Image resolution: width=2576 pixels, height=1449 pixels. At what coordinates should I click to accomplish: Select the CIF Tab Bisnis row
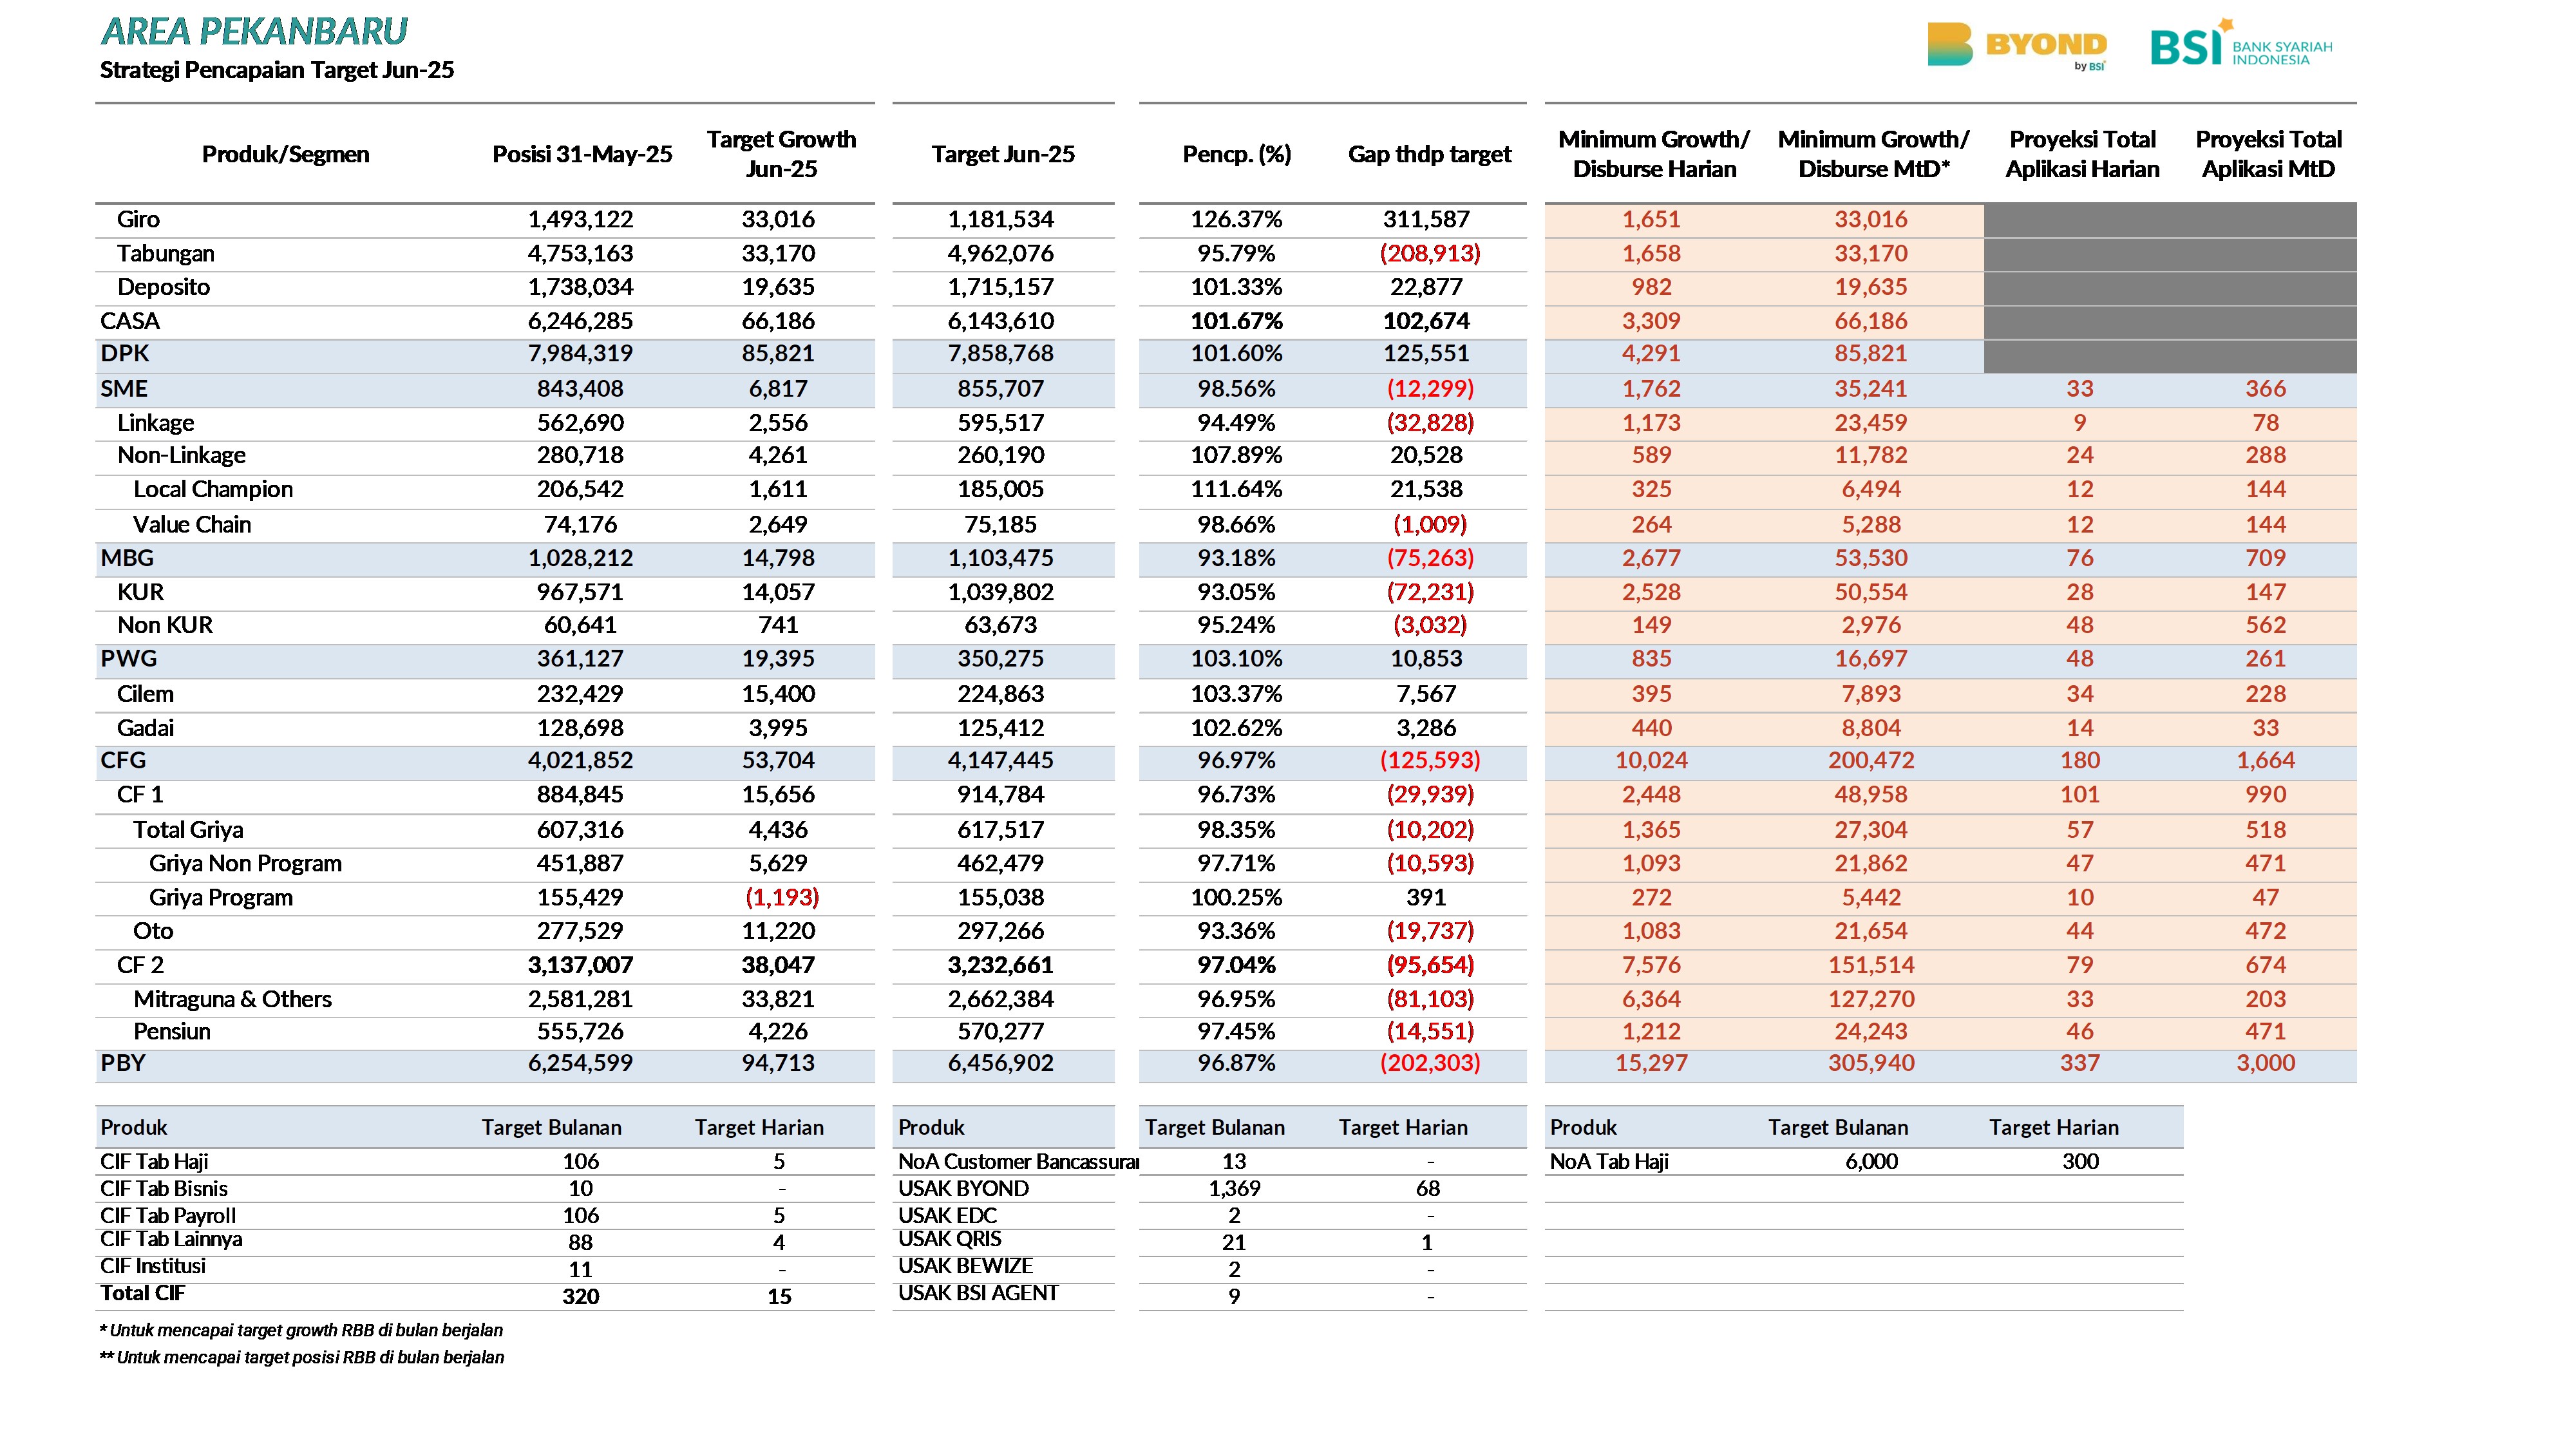coord(485,1188)
